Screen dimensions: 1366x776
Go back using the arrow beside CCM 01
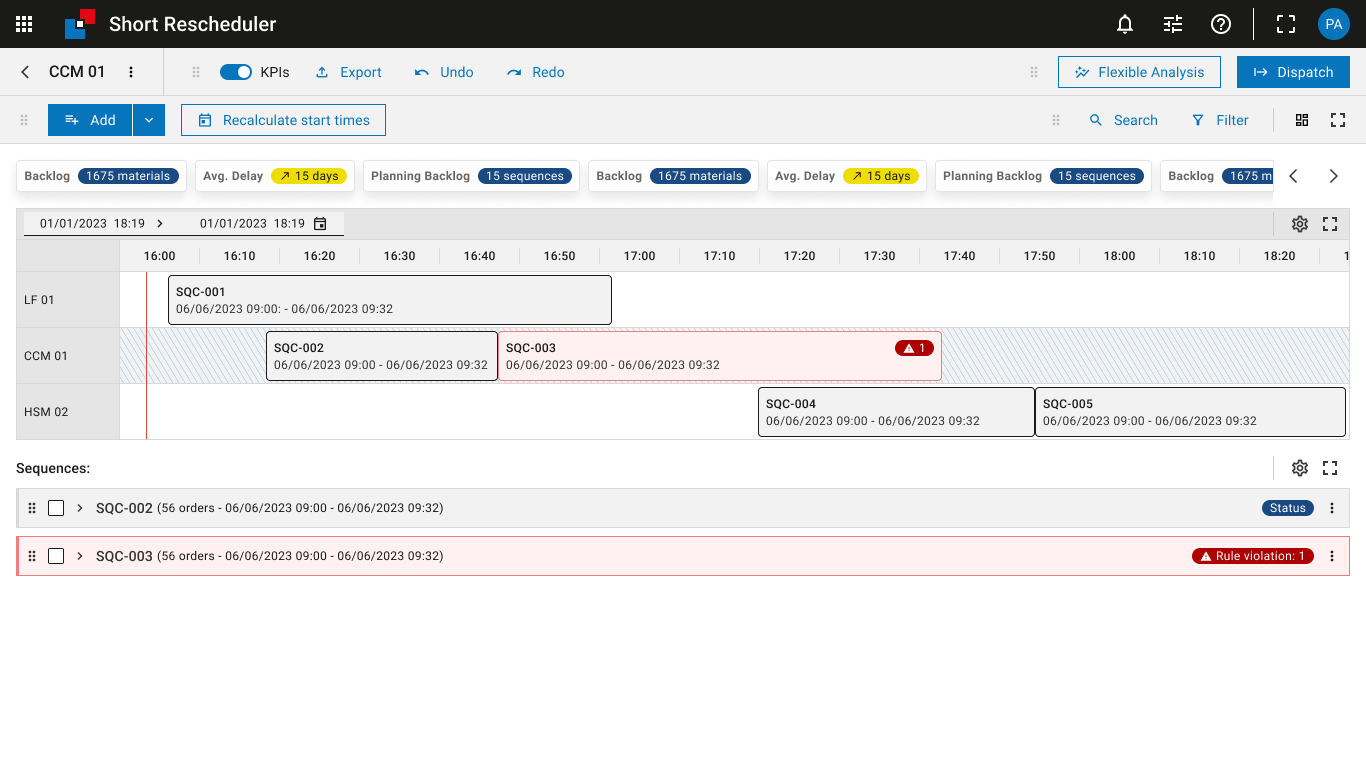point(26,72)
